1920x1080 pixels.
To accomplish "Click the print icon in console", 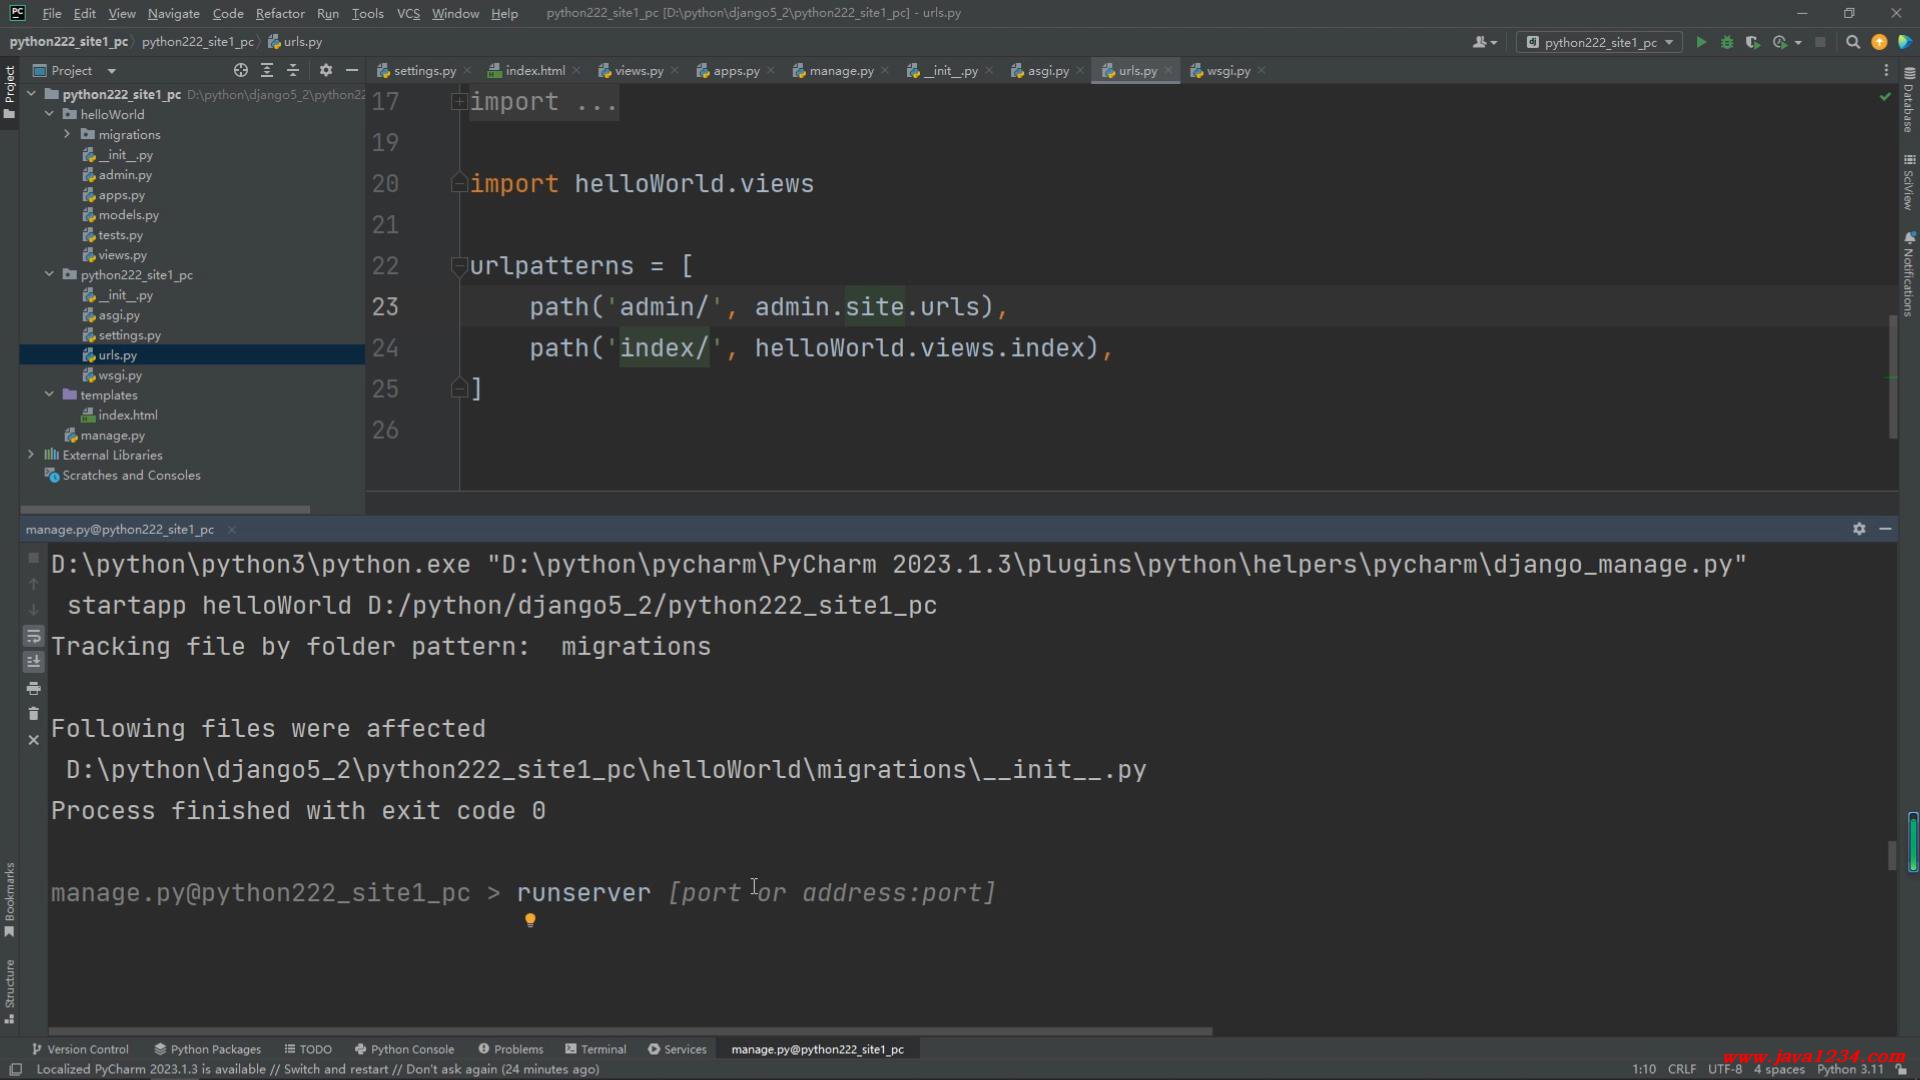I will (33, 688).
